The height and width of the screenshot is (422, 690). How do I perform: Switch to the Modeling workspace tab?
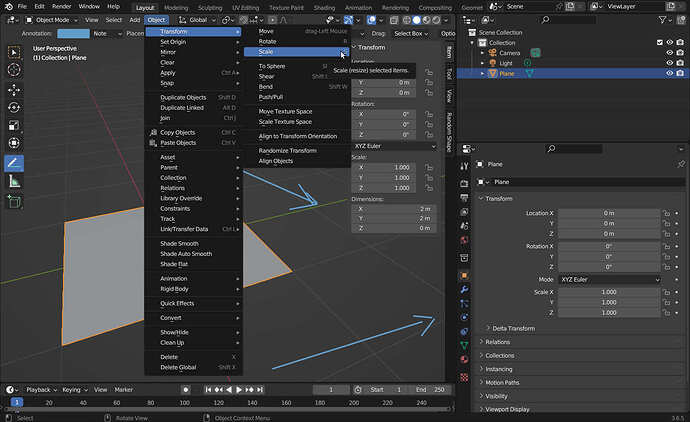[176, 7]
